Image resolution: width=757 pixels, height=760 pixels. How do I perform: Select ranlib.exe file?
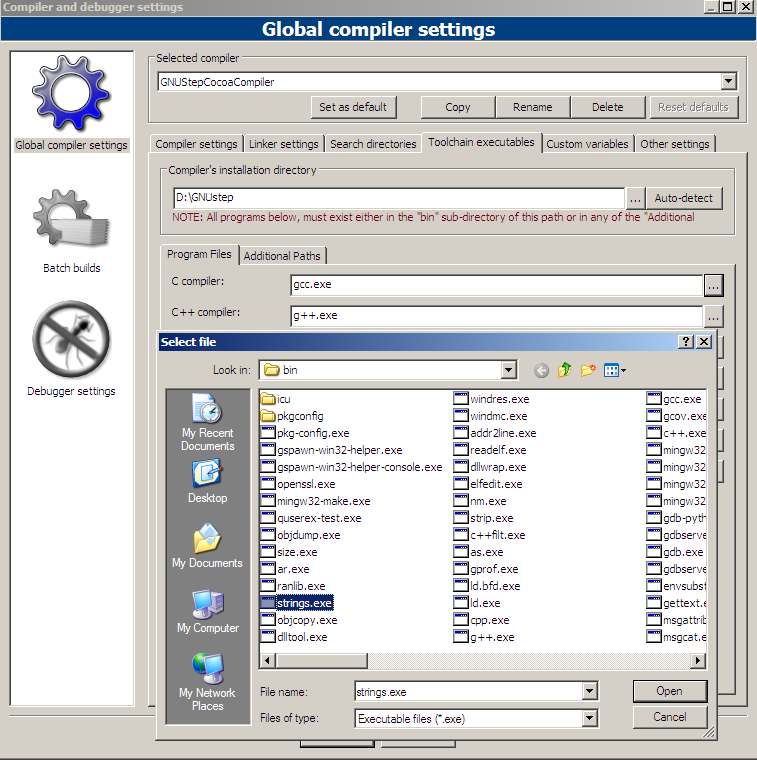click(x=293, y=586)
